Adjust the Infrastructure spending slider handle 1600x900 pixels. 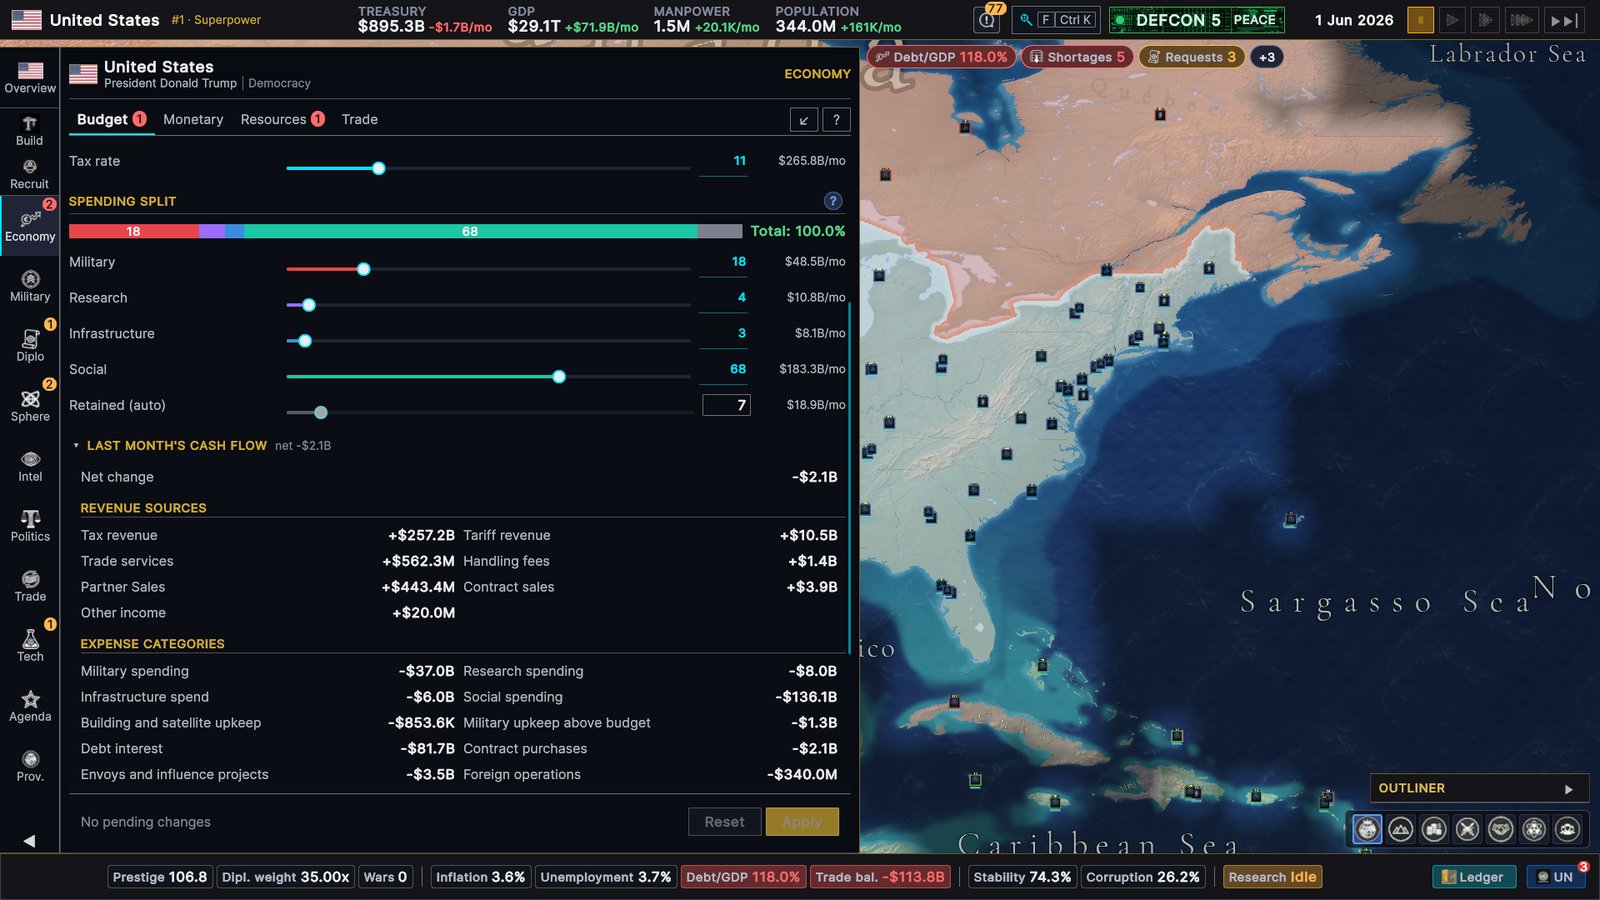point(305,341)
